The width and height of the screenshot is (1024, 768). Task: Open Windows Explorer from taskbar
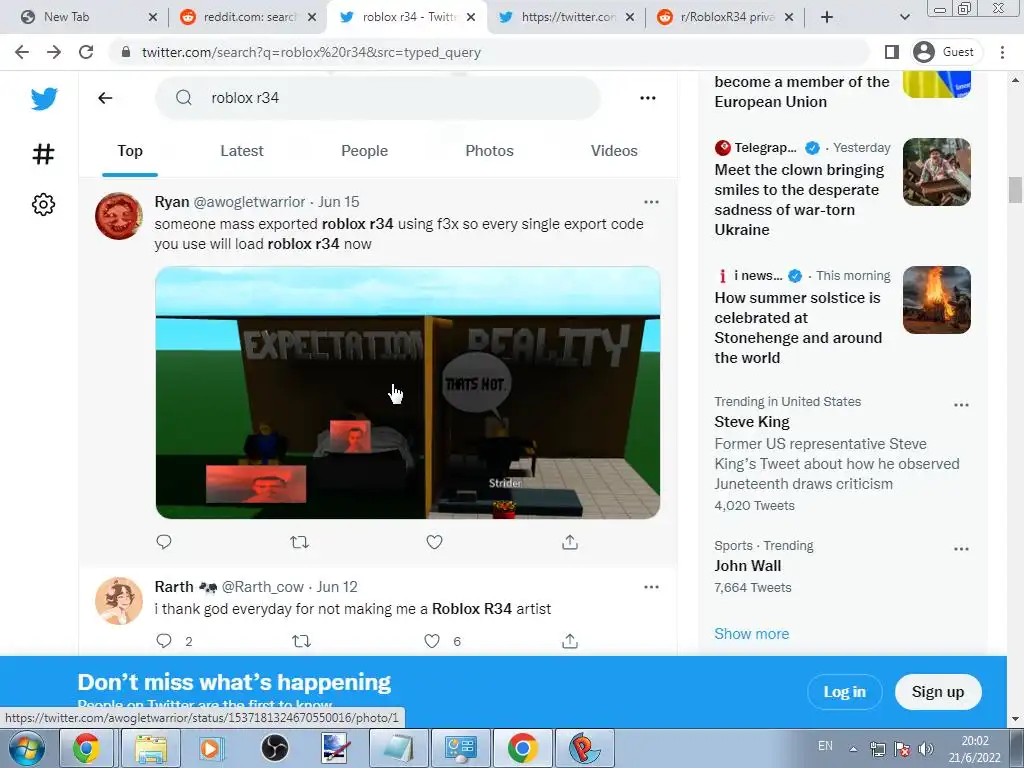(x=151, y=748)
